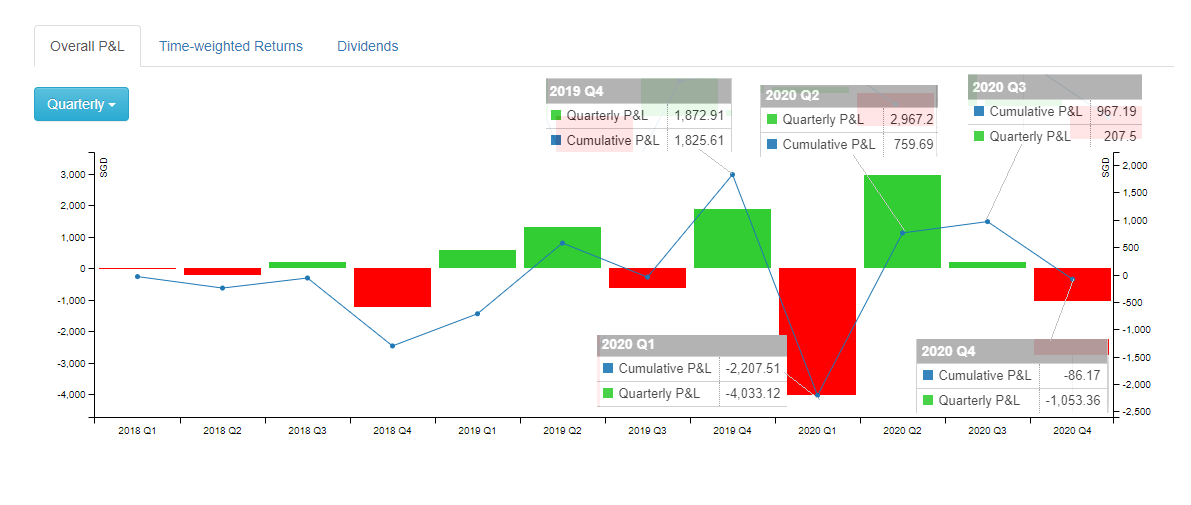
Task: Click the 2020 Q1 cumulative low point
Action: tap(817, 396)
